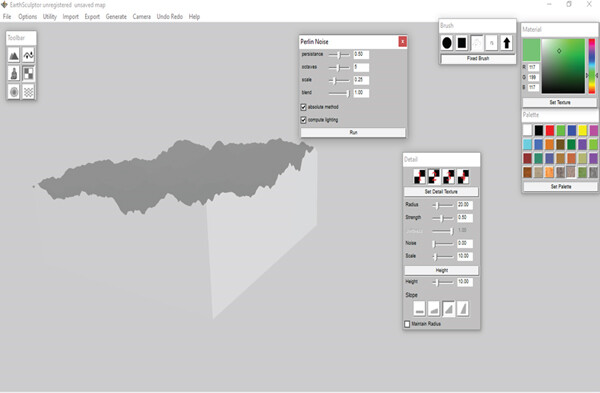Select the steepest slope icon

tap(463, 308)
